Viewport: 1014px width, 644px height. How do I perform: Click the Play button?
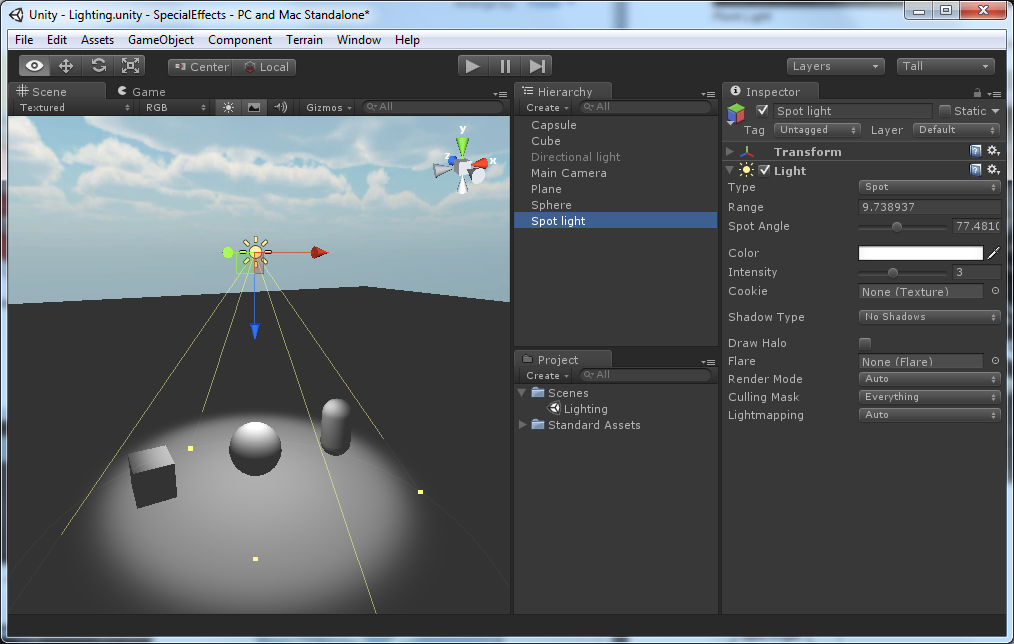click(473, 66)
